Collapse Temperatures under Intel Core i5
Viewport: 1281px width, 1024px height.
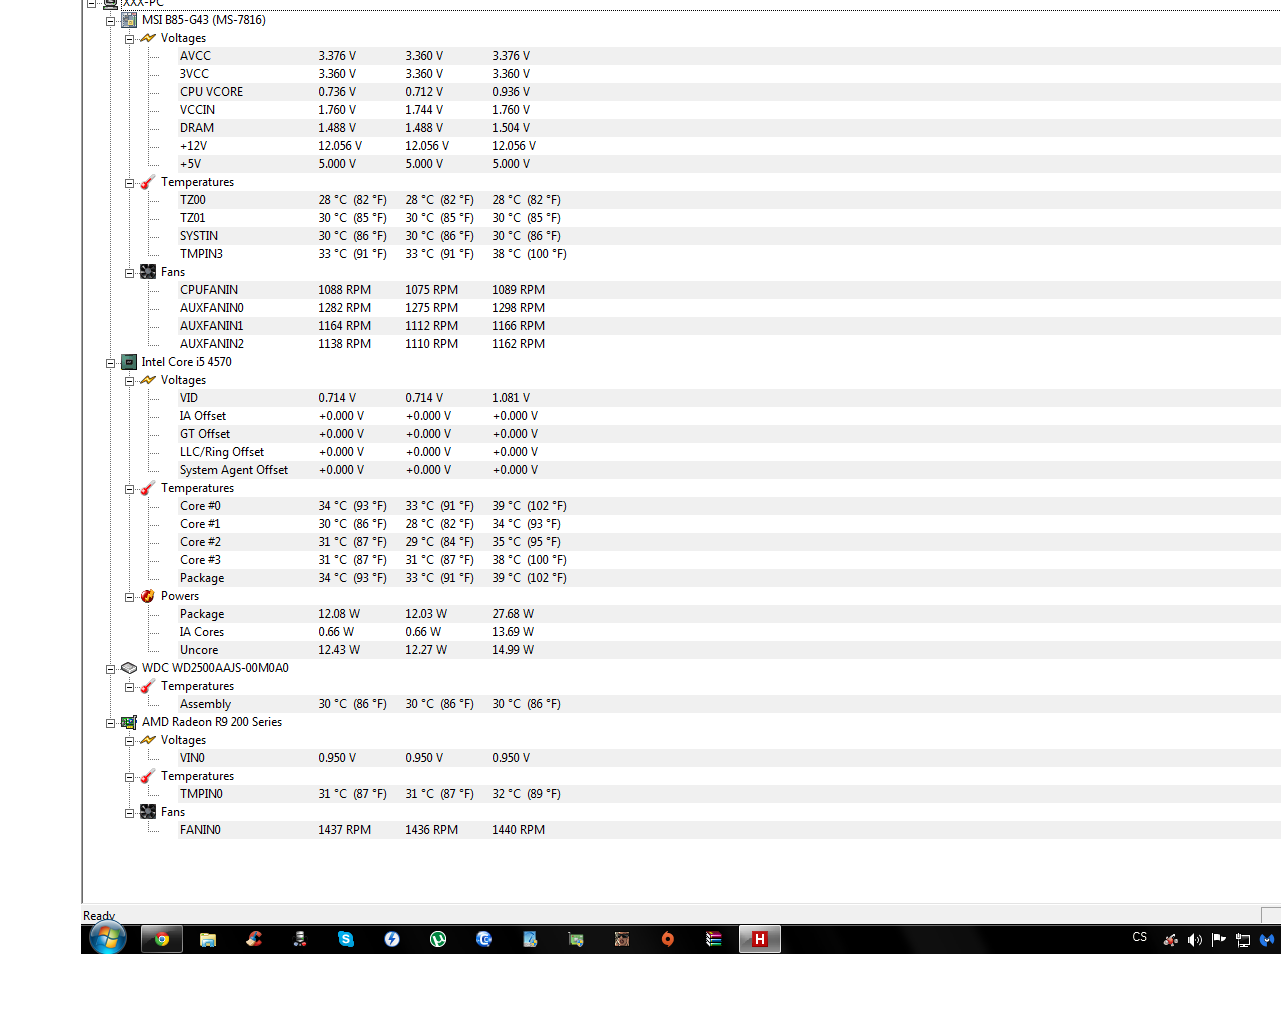[x=130, y=489]
